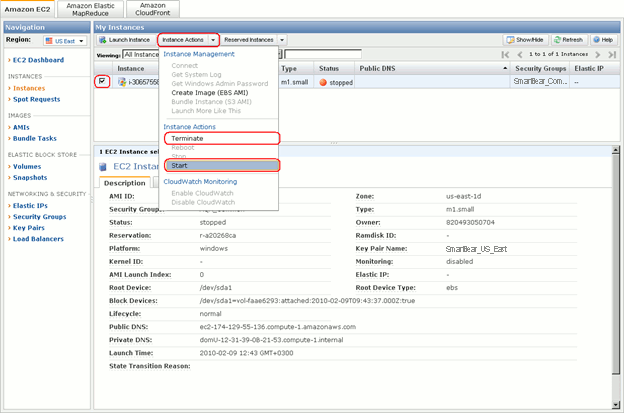The width and height of the screenshot is (625, 414).
Task: Click the greyed-out Disable CloudWatch entry
Action: 203,202
